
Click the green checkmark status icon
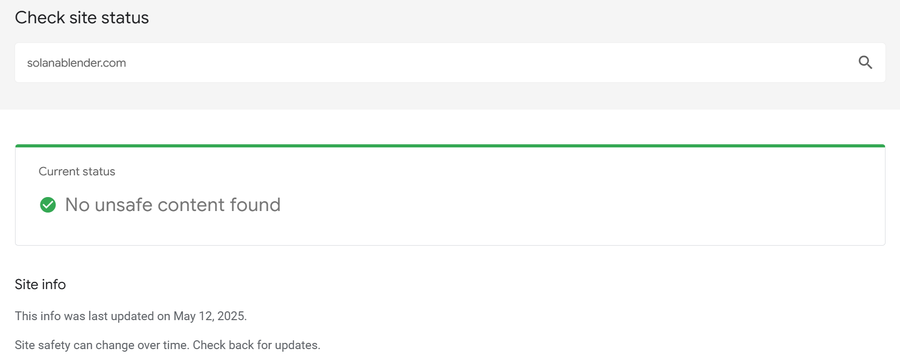point(48,205)
